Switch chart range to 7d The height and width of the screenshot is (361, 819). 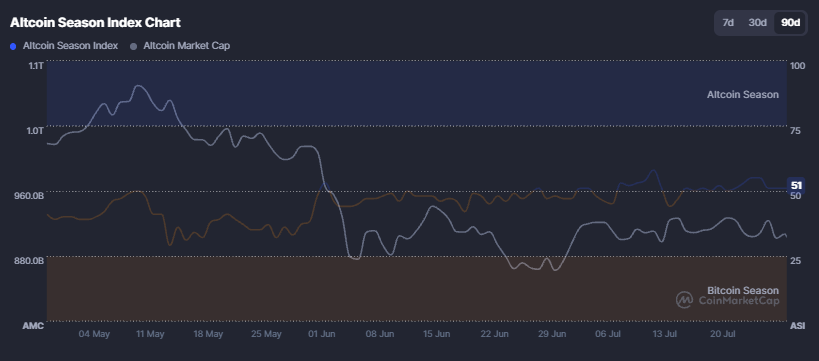pyautogui.click(x=728, y=22)
